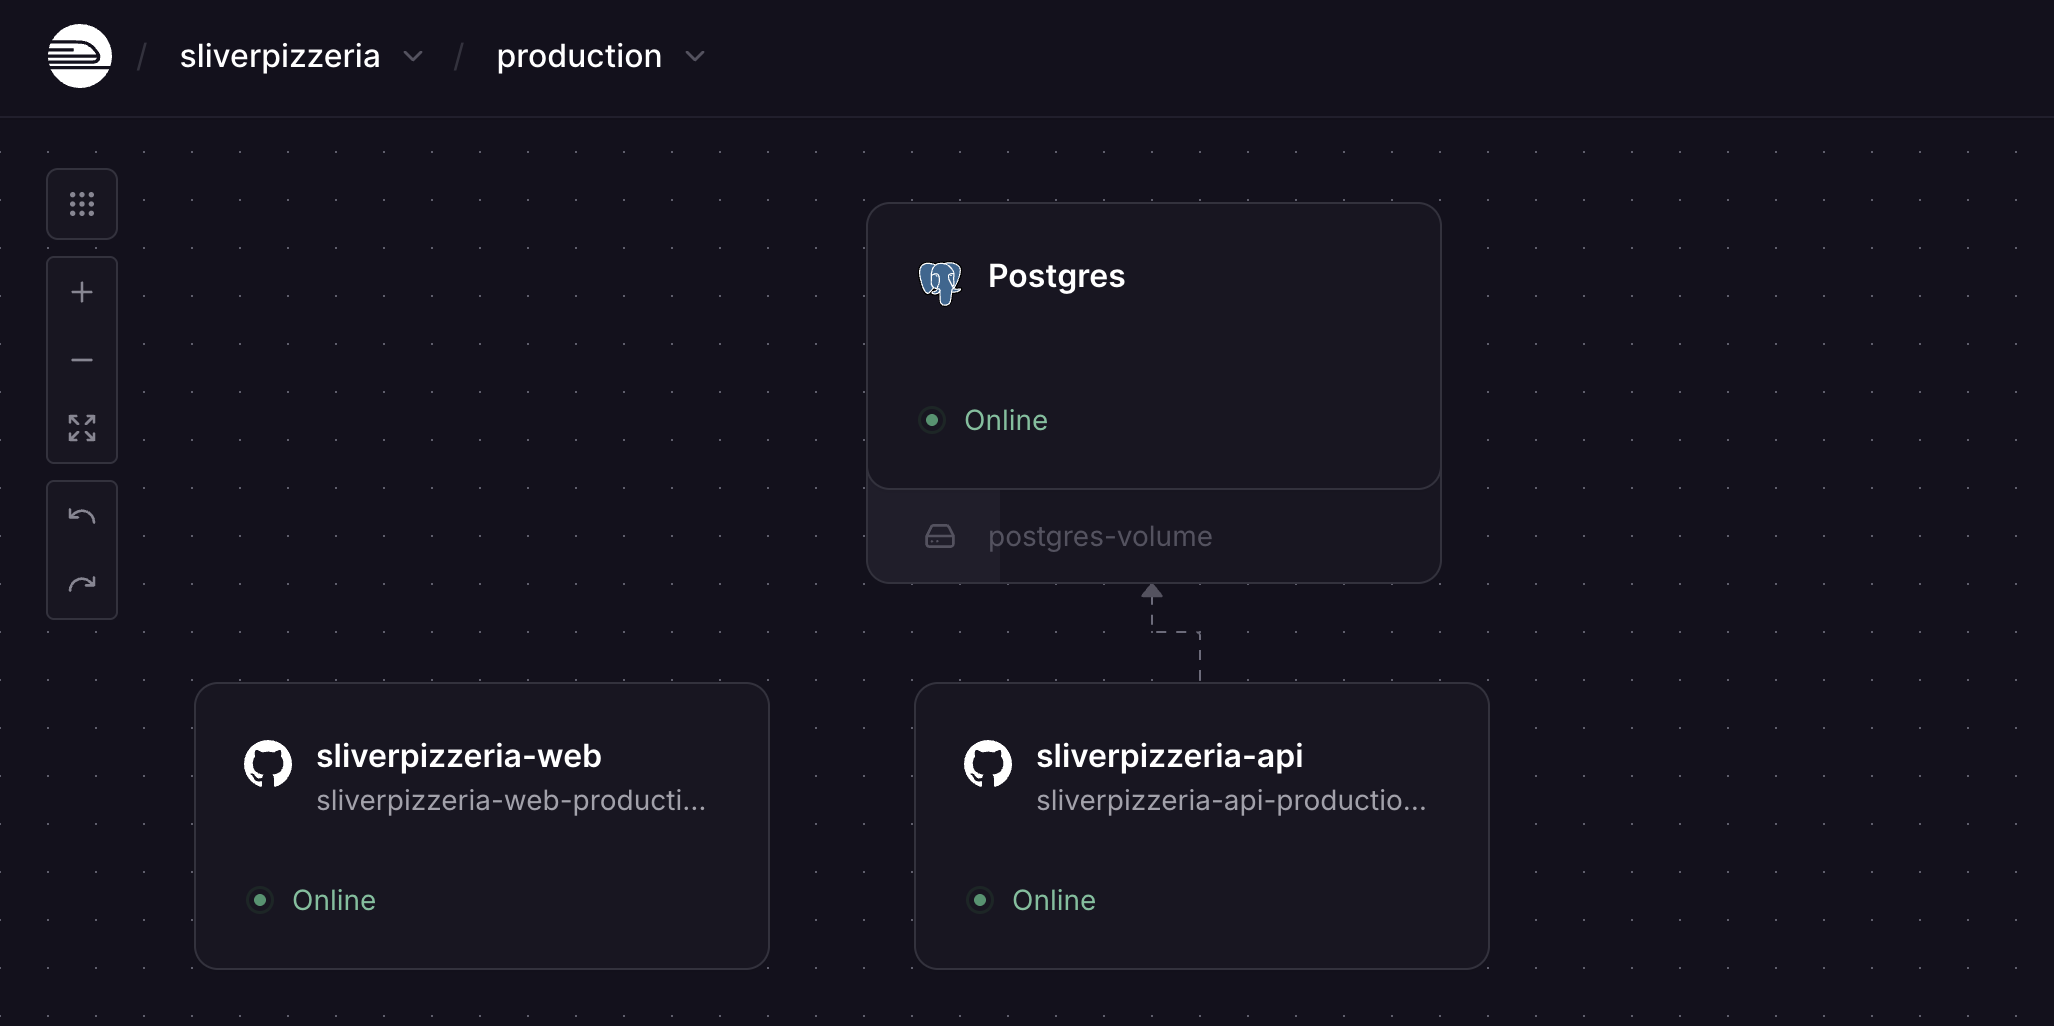Click the Postgres elephant icon
The image size is (2054, 1026).
(940, 282)
